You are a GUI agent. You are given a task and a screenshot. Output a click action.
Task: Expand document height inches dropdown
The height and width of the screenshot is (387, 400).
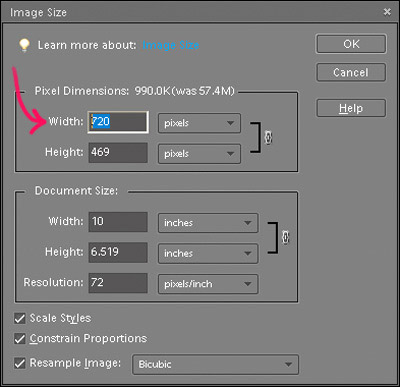coord(208,253)
